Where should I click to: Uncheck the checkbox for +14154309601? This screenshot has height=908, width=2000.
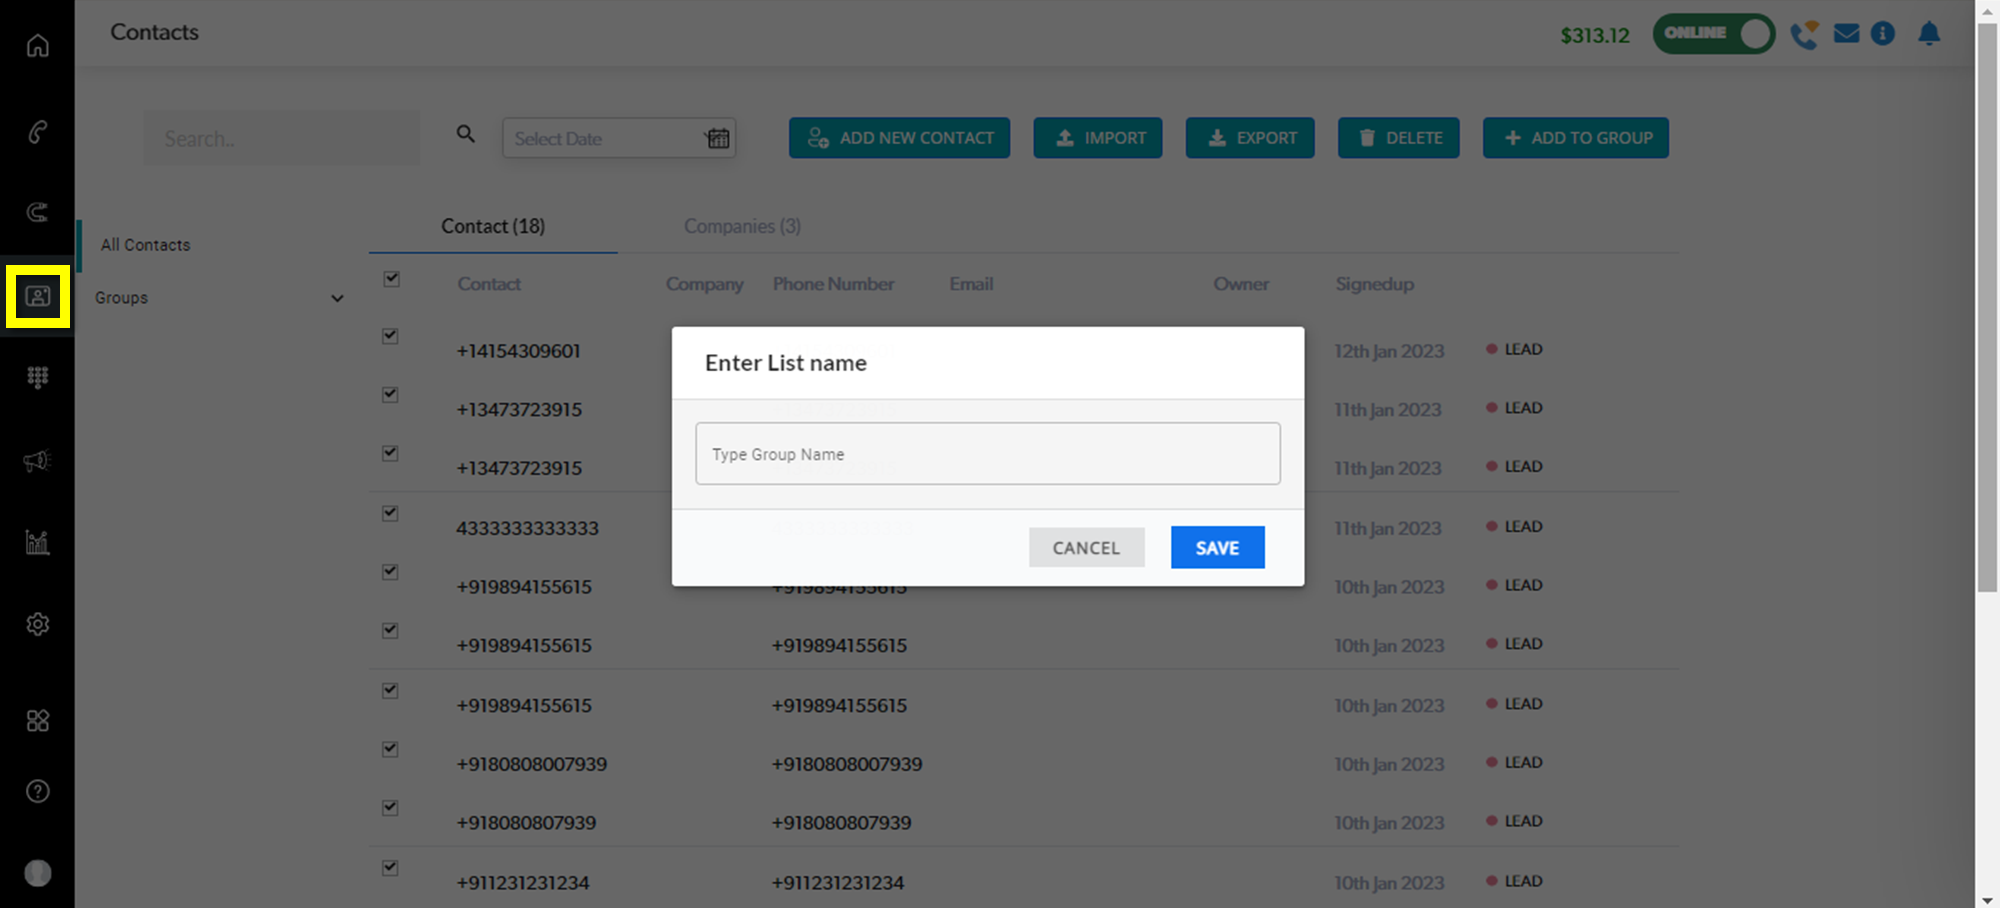390,336
